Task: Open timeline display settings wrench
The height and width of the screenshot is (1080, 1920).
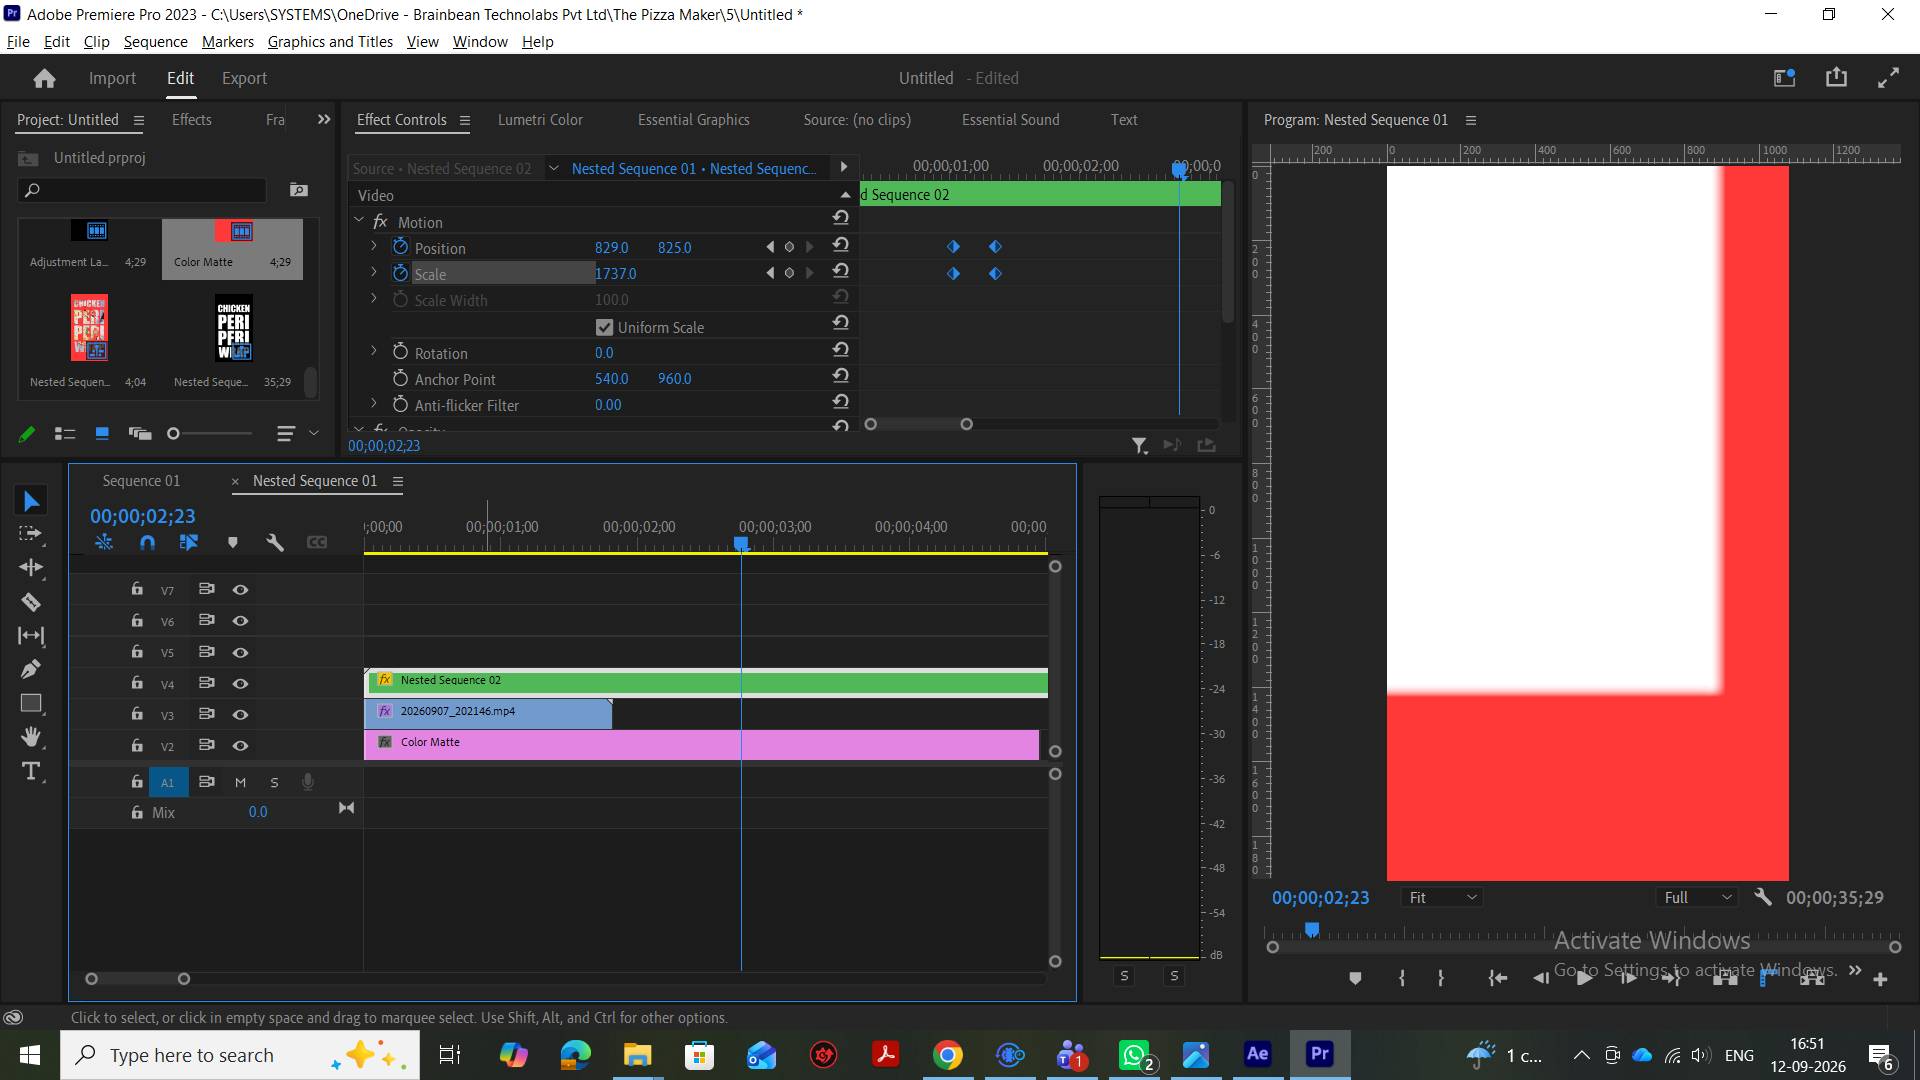Action: click(274, 542)
